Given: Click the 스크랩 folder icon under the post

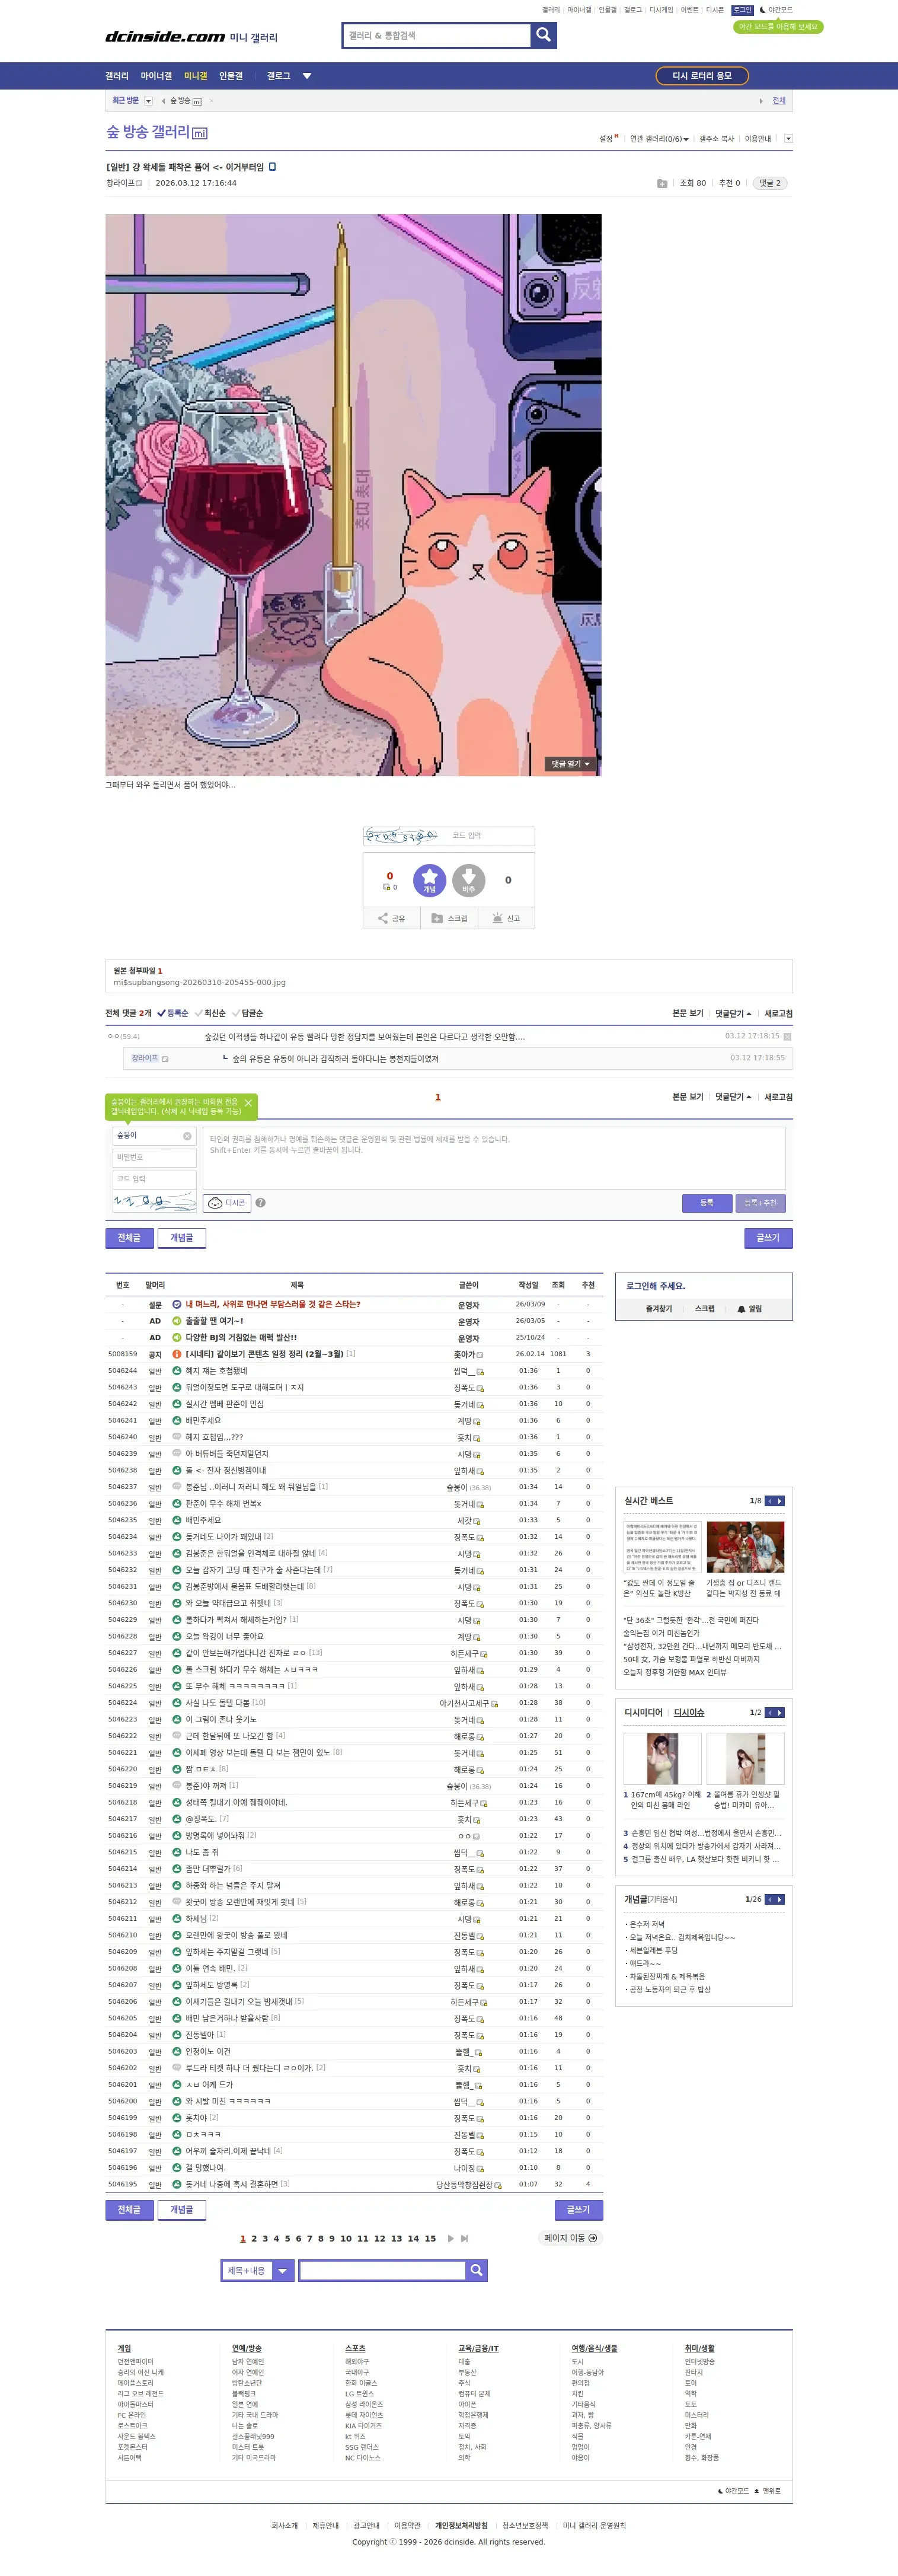Looking at the screenshot, I should pyautogui.click(x=449, y=918).
